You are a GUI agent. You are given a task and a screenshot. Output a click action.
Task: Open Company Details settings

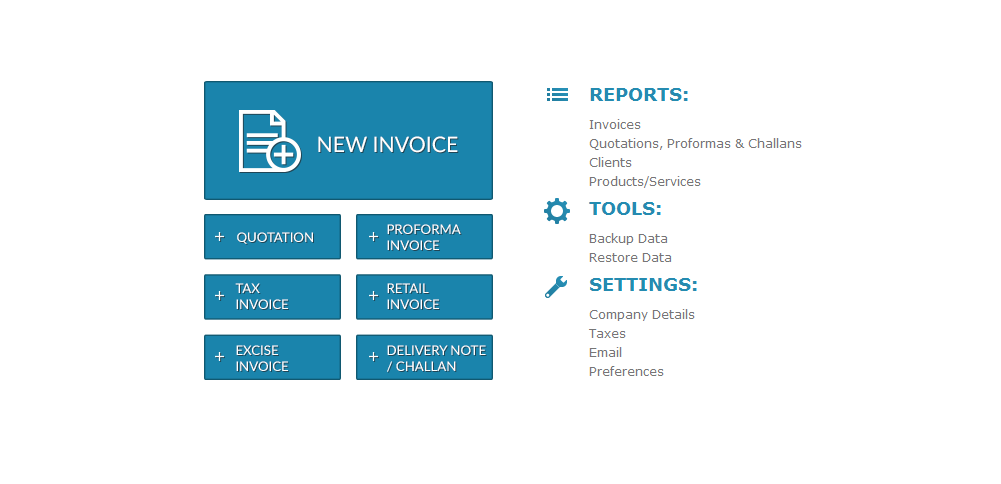(642, 315)
